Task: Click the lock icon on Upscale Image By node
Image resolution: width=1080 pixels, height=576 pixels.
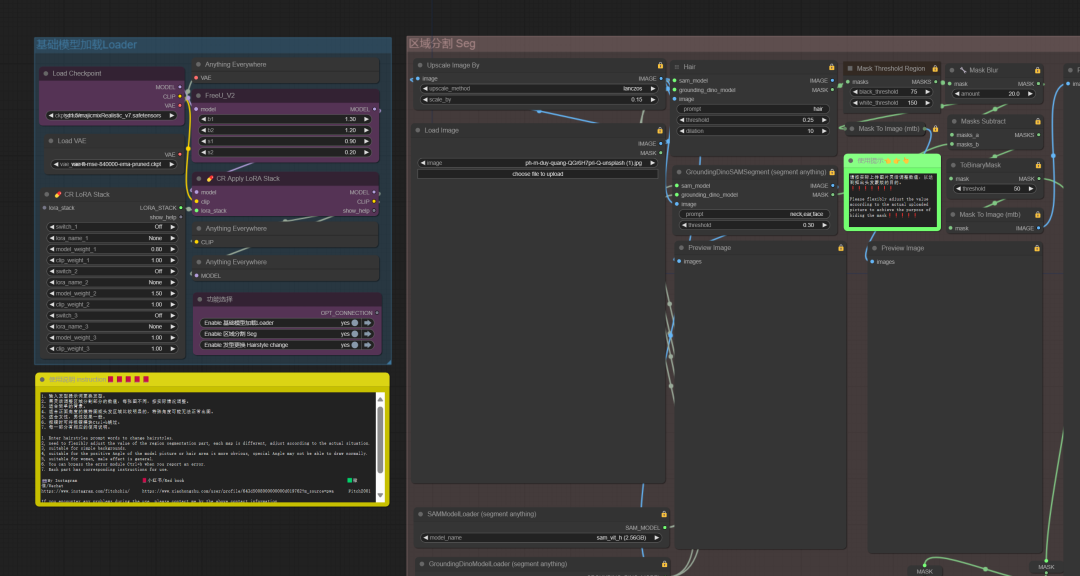Action: (x=660, y=65)
